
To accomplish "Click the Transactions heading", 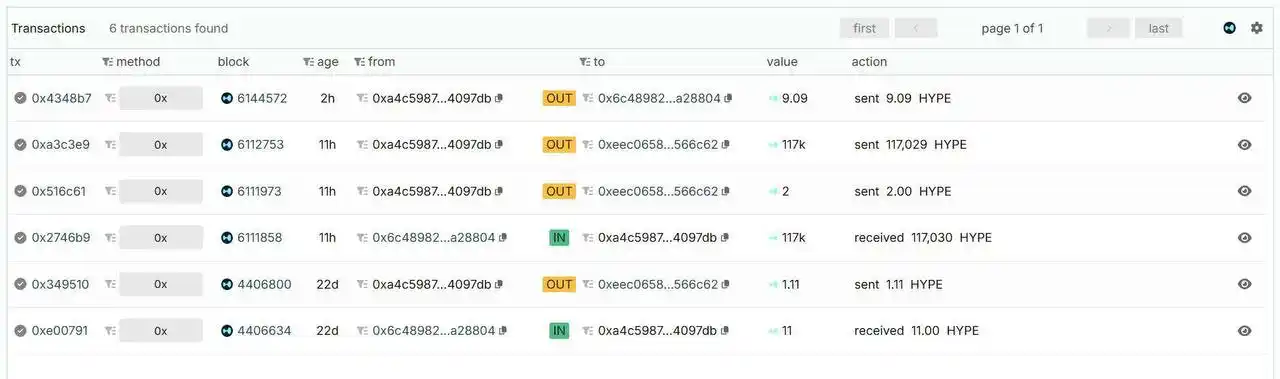I will coord(48,28).
